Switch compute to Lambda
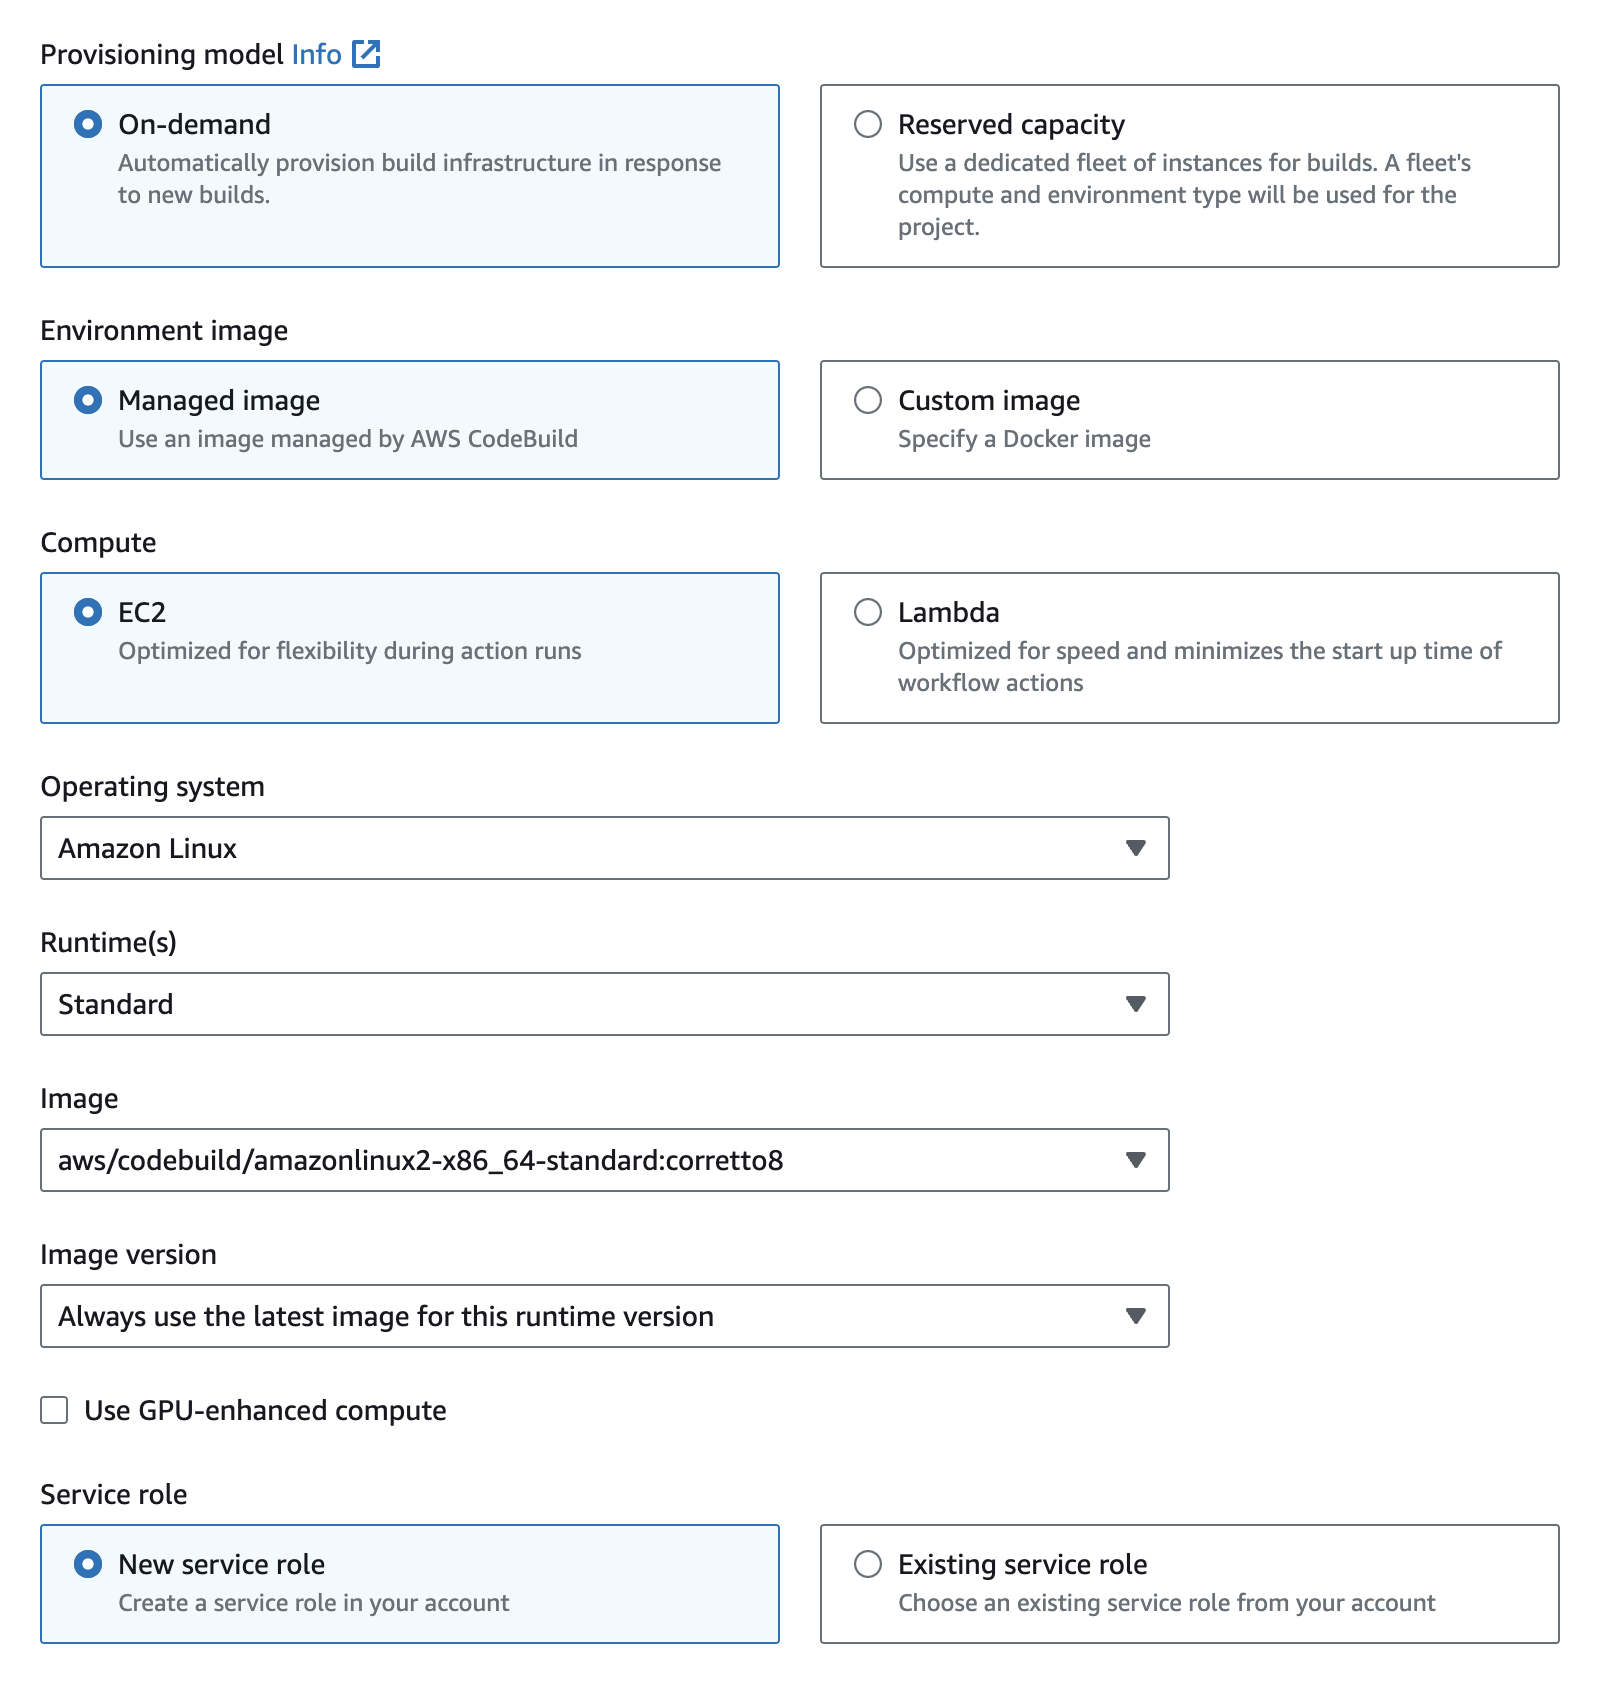Viewport: 1600px width, 1682px height. 868,612
